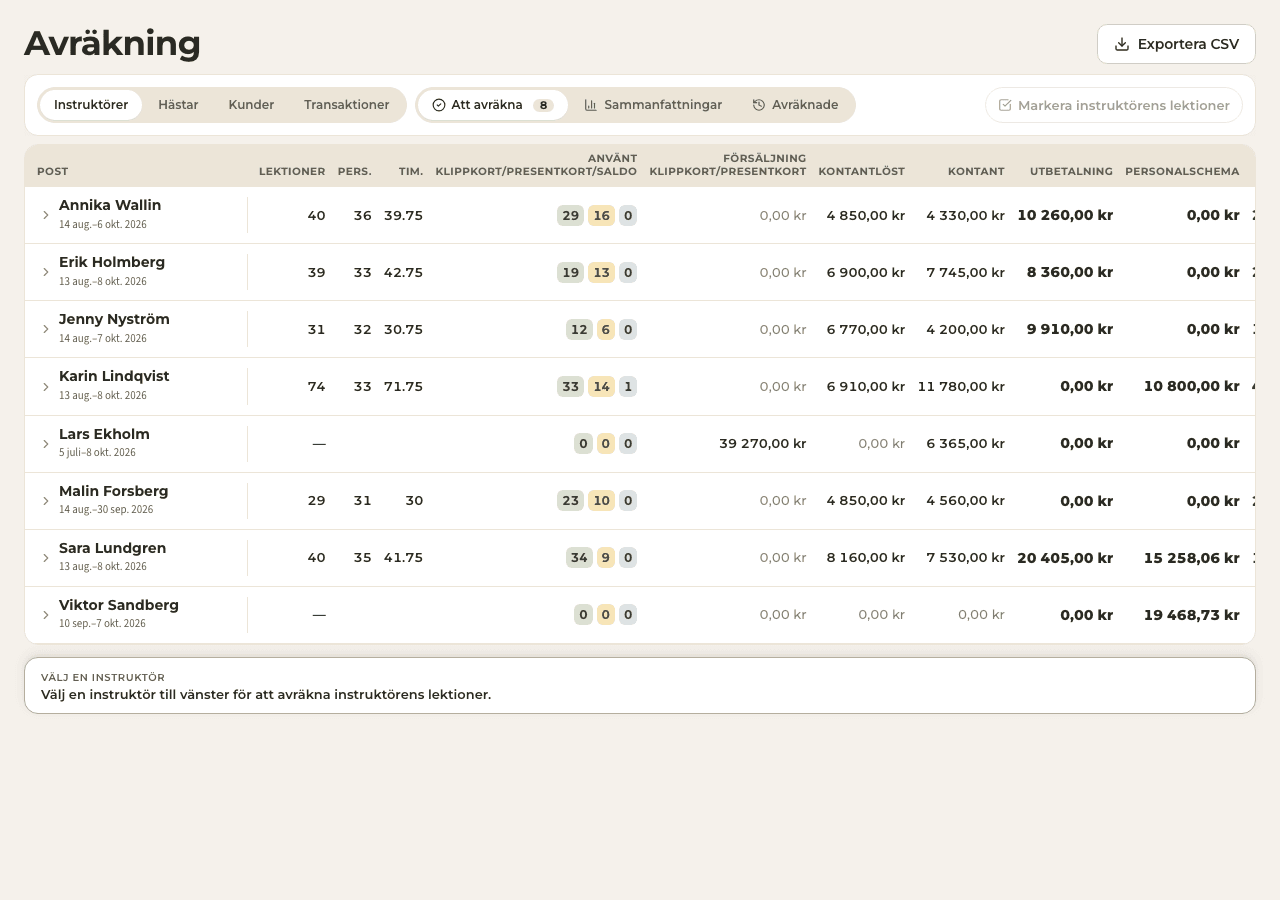
Task: Expand the Viktor Sandberg row
Action: [45, 614]
